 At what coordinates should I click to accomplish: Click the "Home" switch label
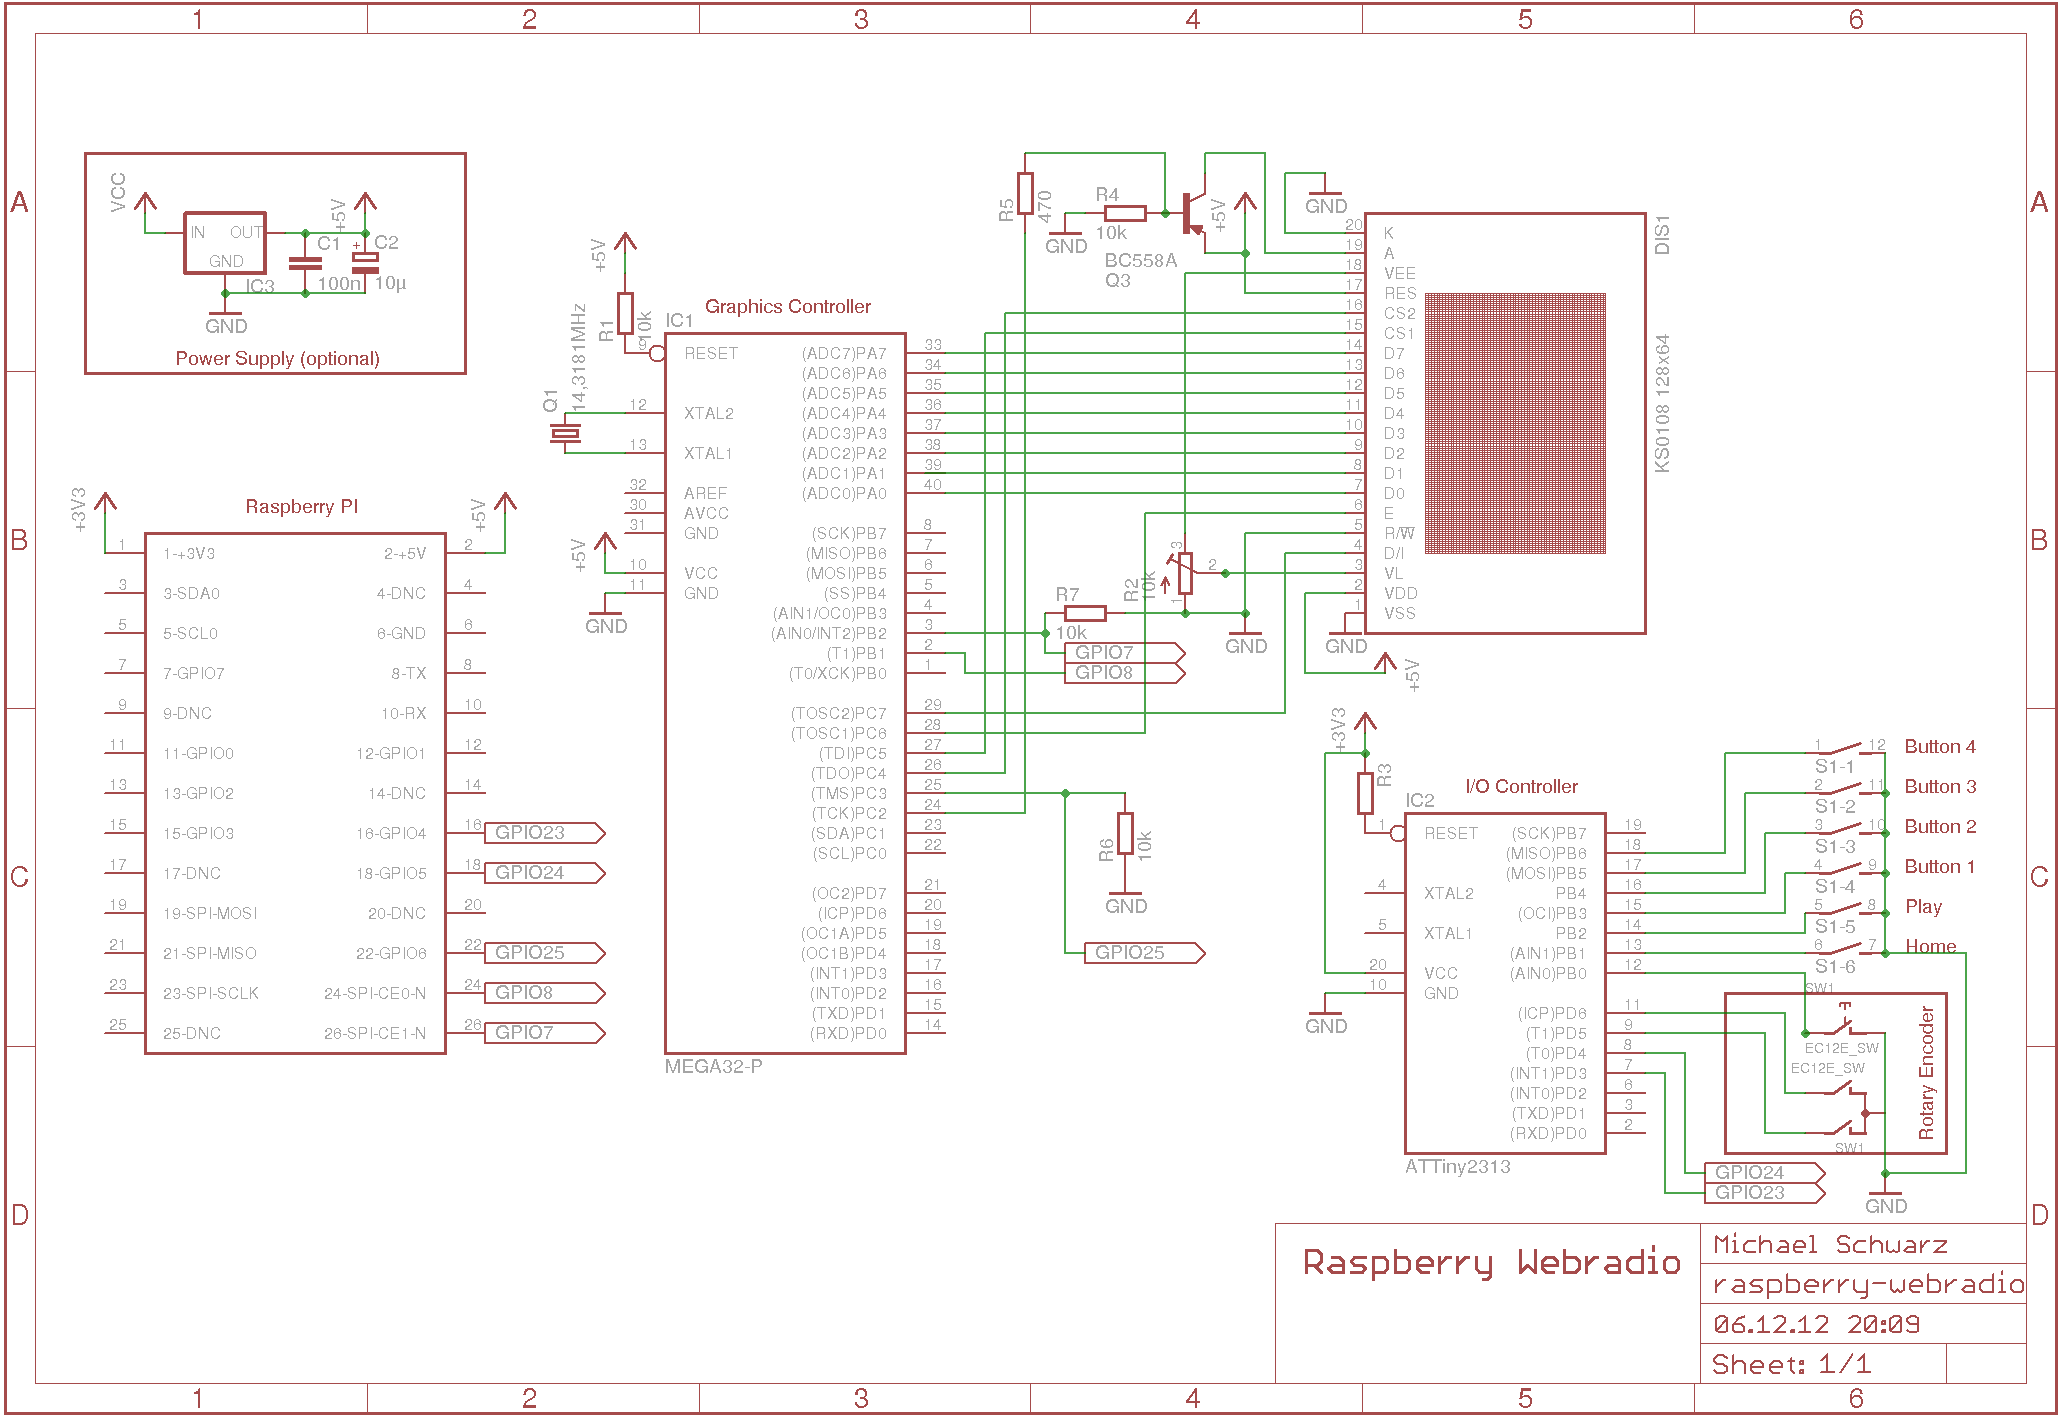1931,947
